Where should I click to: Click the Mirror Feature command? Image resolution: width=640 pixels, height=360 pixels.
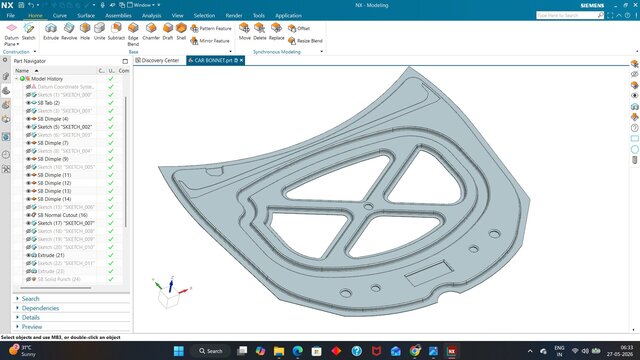pos(210,41)
